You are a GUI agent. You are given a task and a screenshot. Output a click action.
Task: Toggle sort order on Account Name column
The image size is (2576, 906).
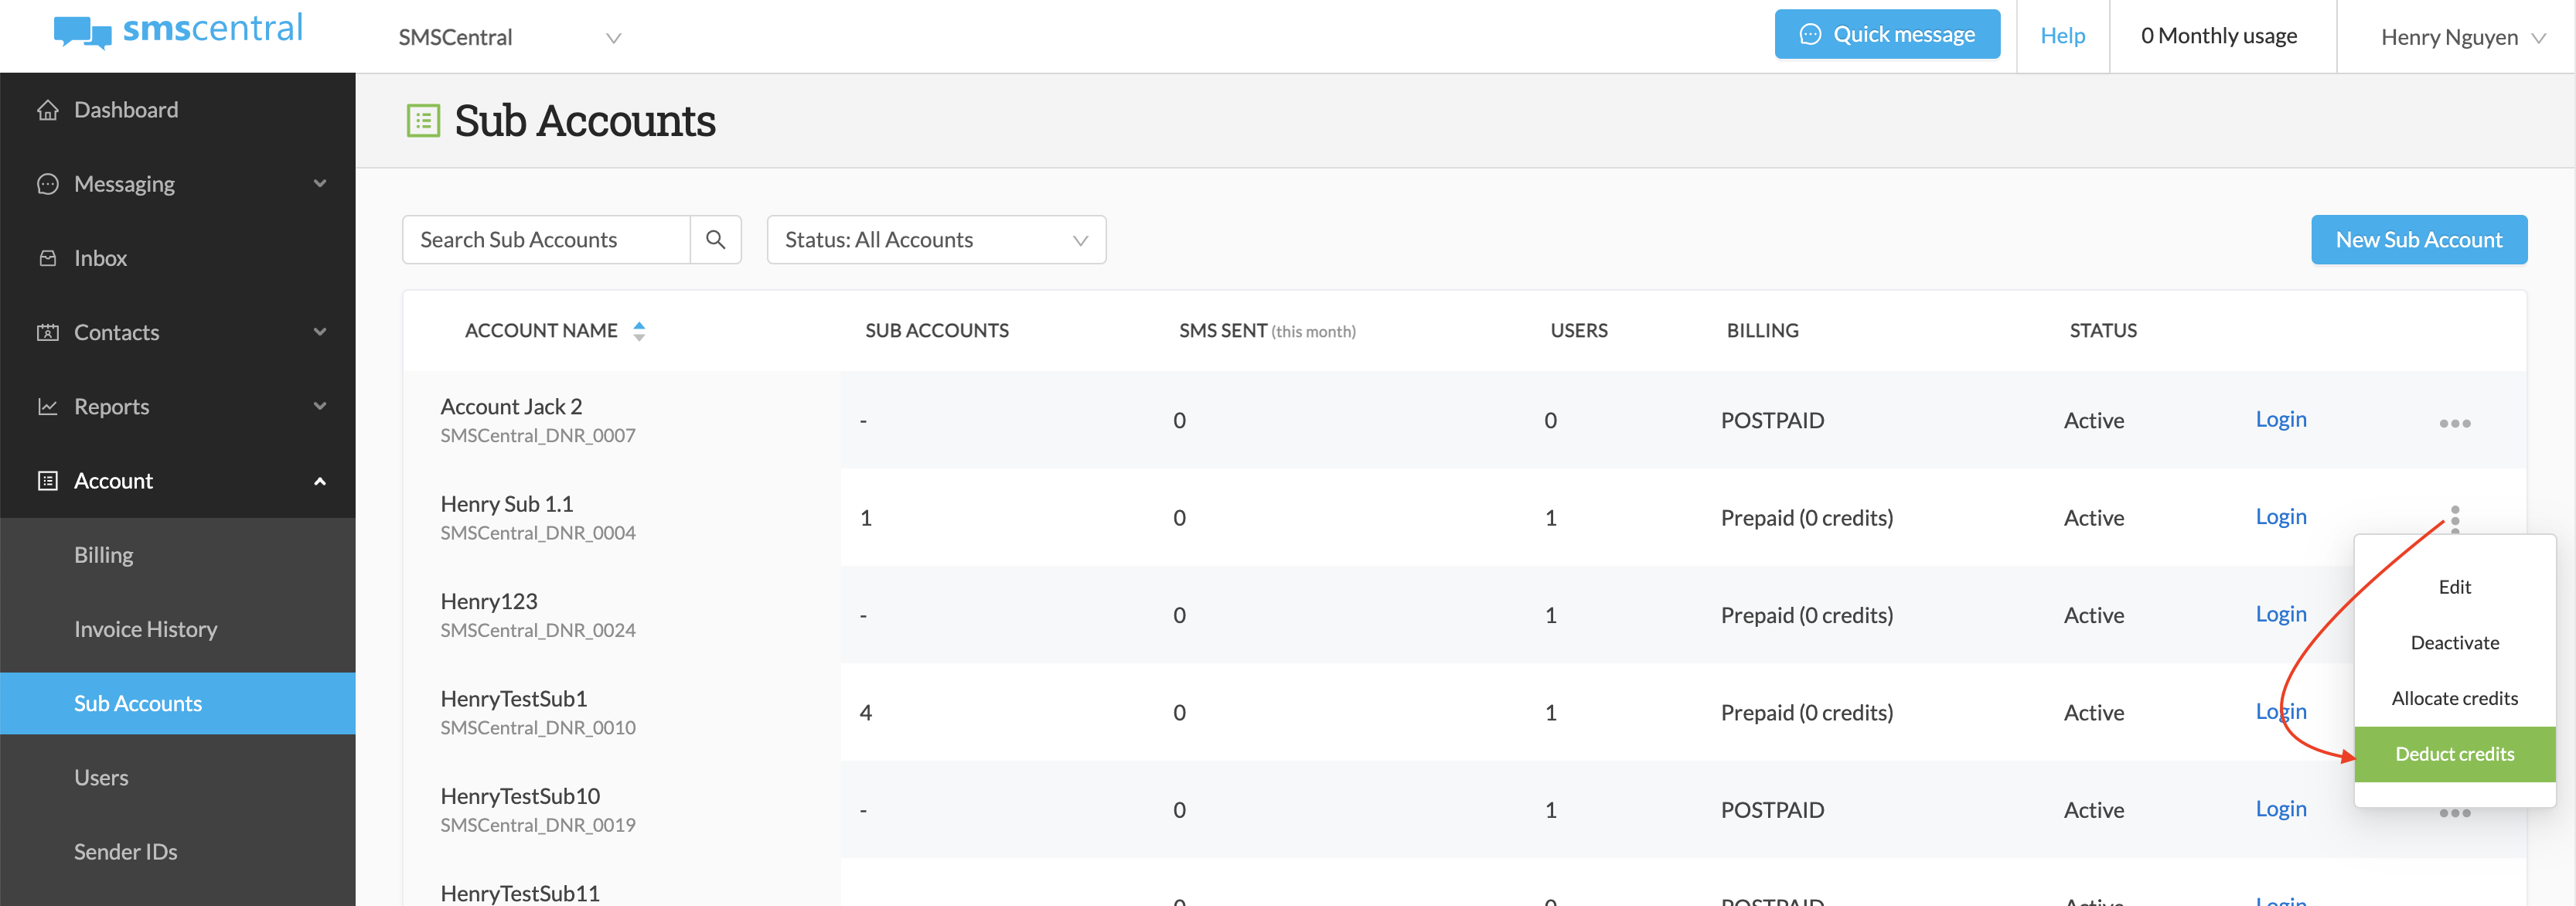click(639, 330)
